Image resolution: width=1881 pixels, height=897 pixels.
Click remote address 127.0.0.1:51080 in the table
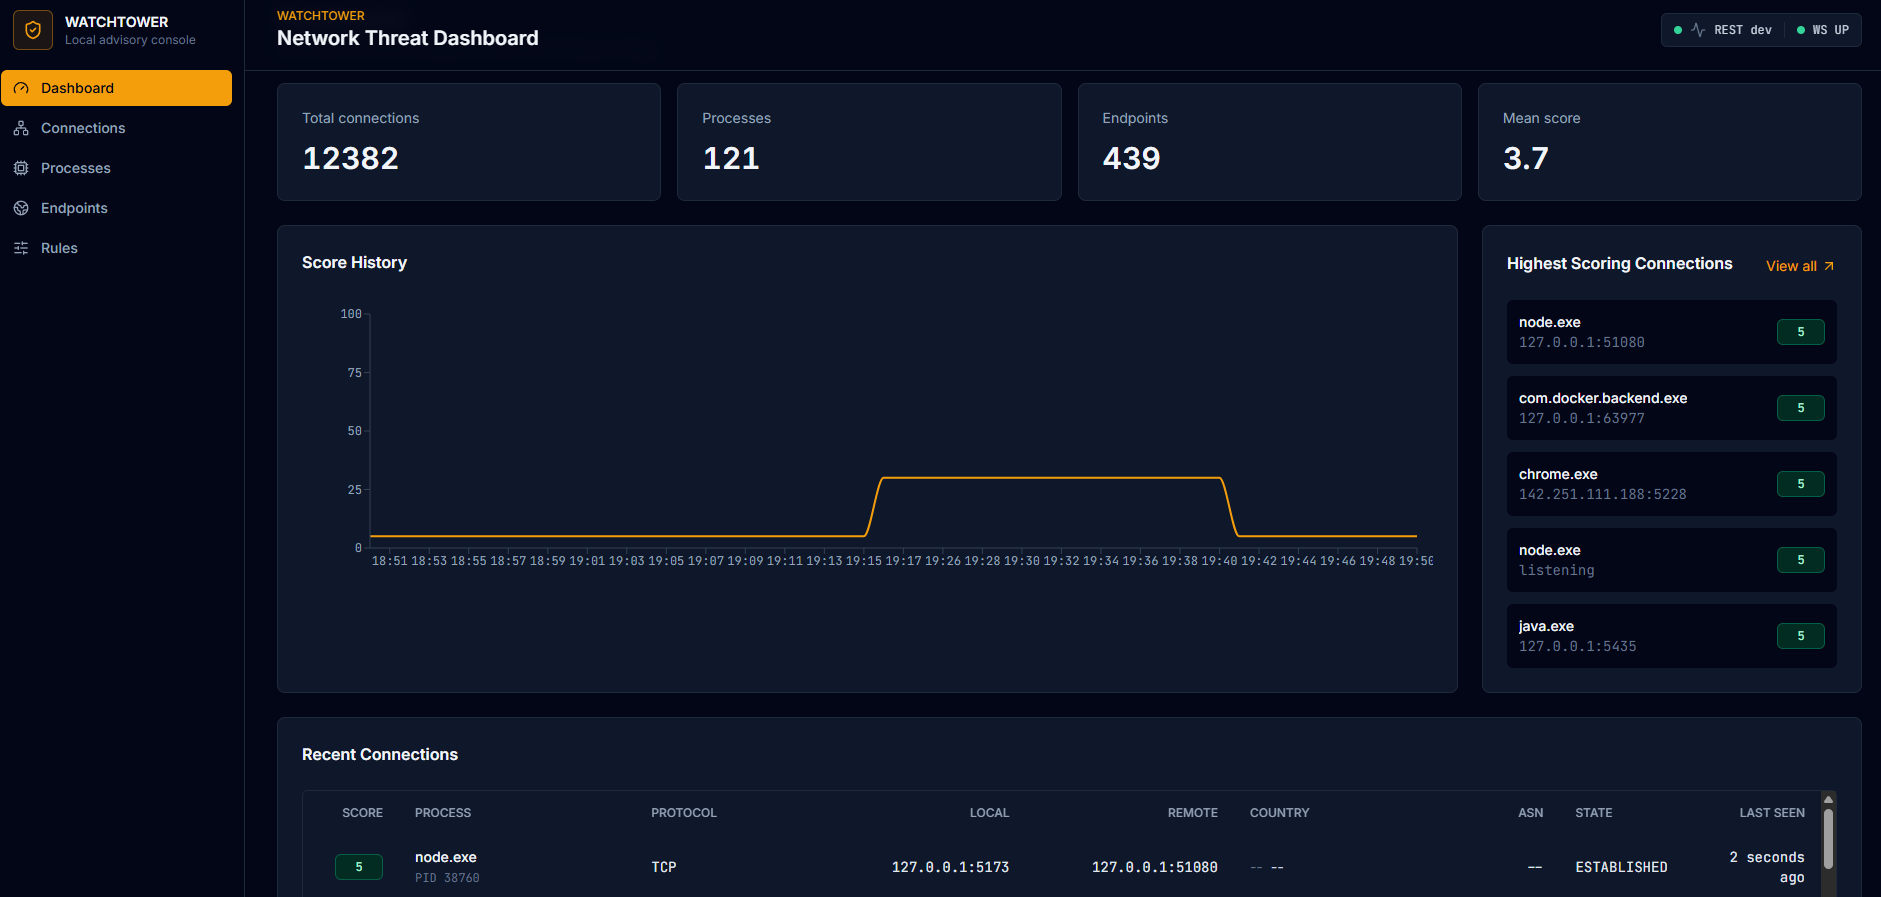click(1155, 867)
